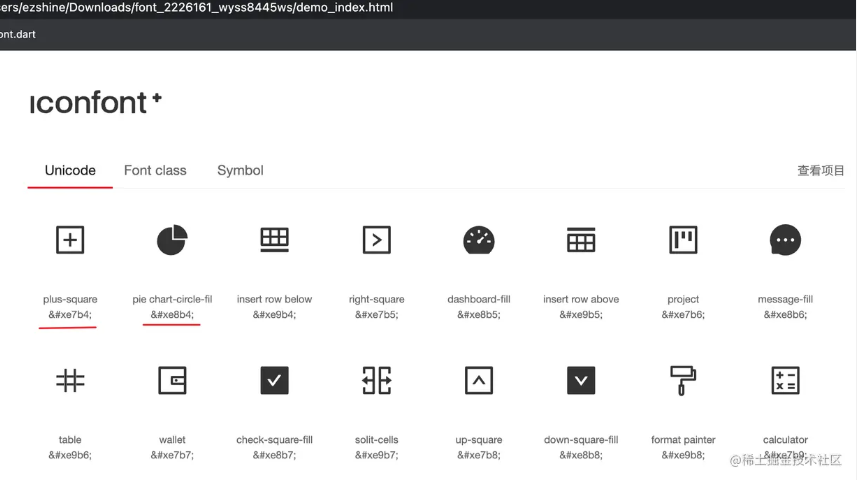Open the Symbol tab

(240, 171)
